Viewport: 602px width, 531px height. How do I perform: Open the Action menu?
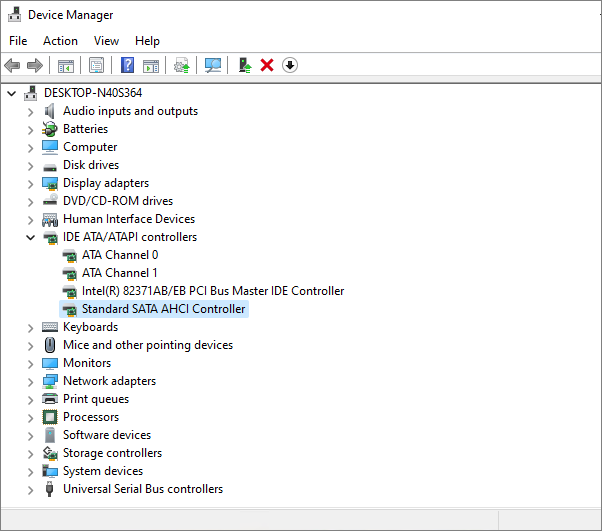point(60,41)
